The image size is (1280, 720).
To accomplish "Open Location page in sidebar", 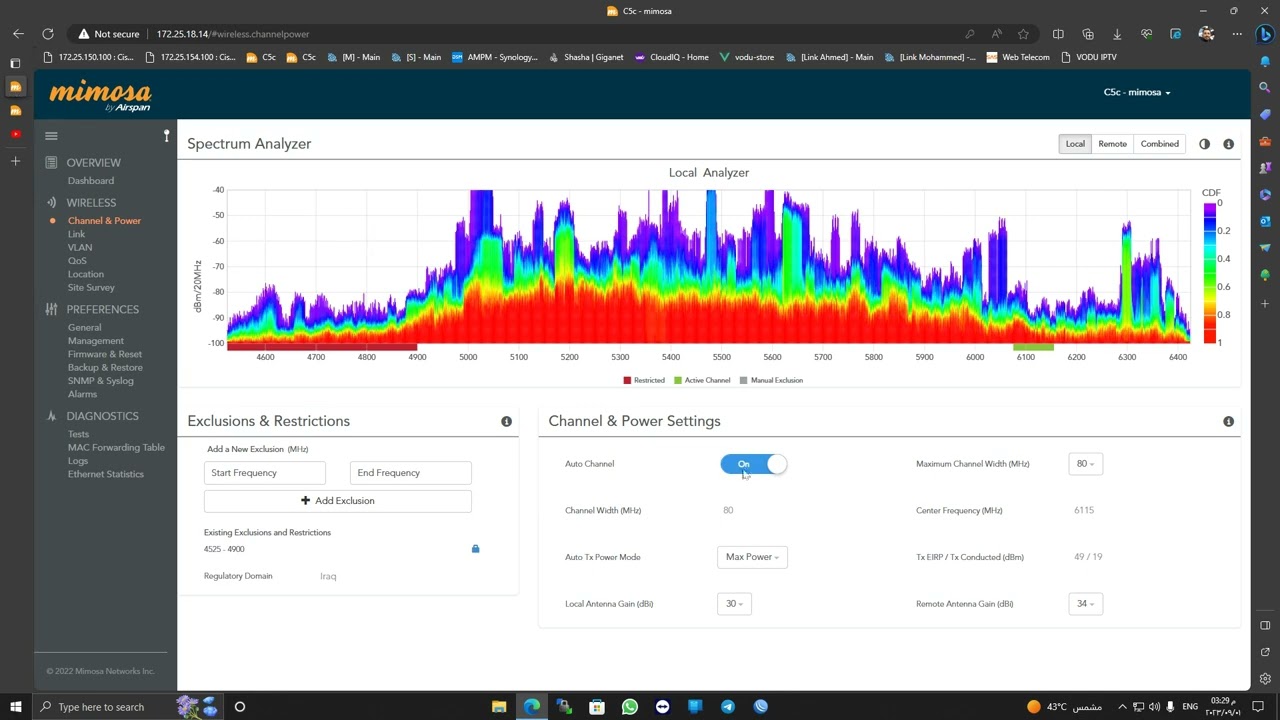I will pyautogui.click(x=85, y=274).
